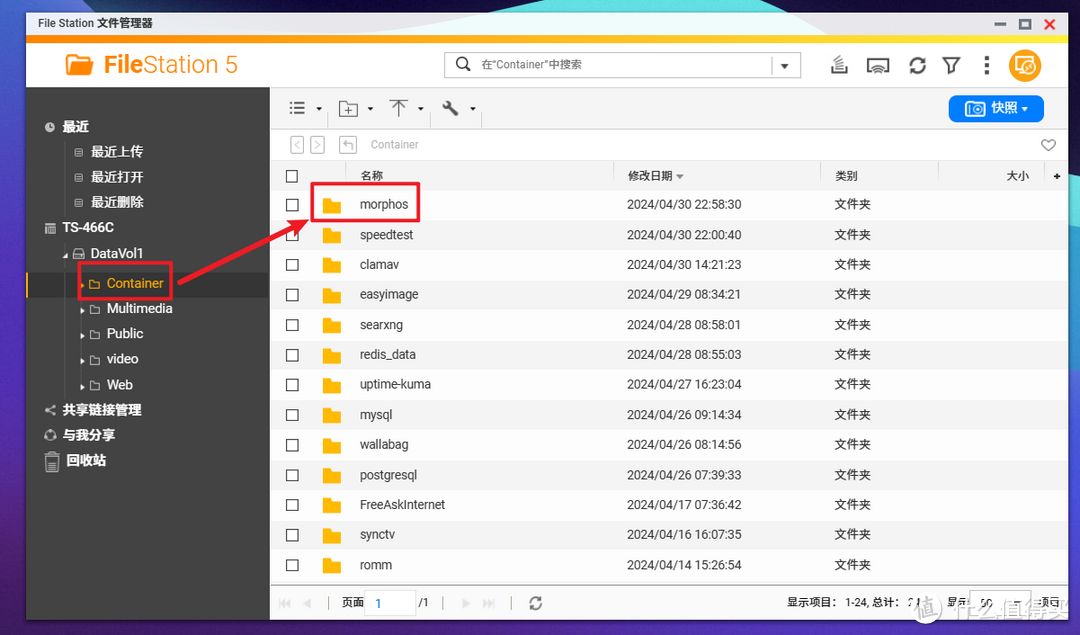Expand the Public folder tree arrow
1080x635 pixels.
(83, 335)
